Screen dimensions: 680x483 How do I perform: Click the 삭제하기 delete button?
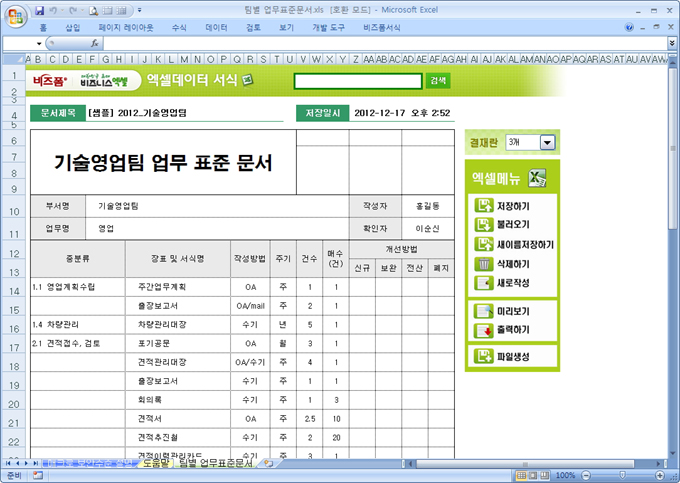point(503,264)
